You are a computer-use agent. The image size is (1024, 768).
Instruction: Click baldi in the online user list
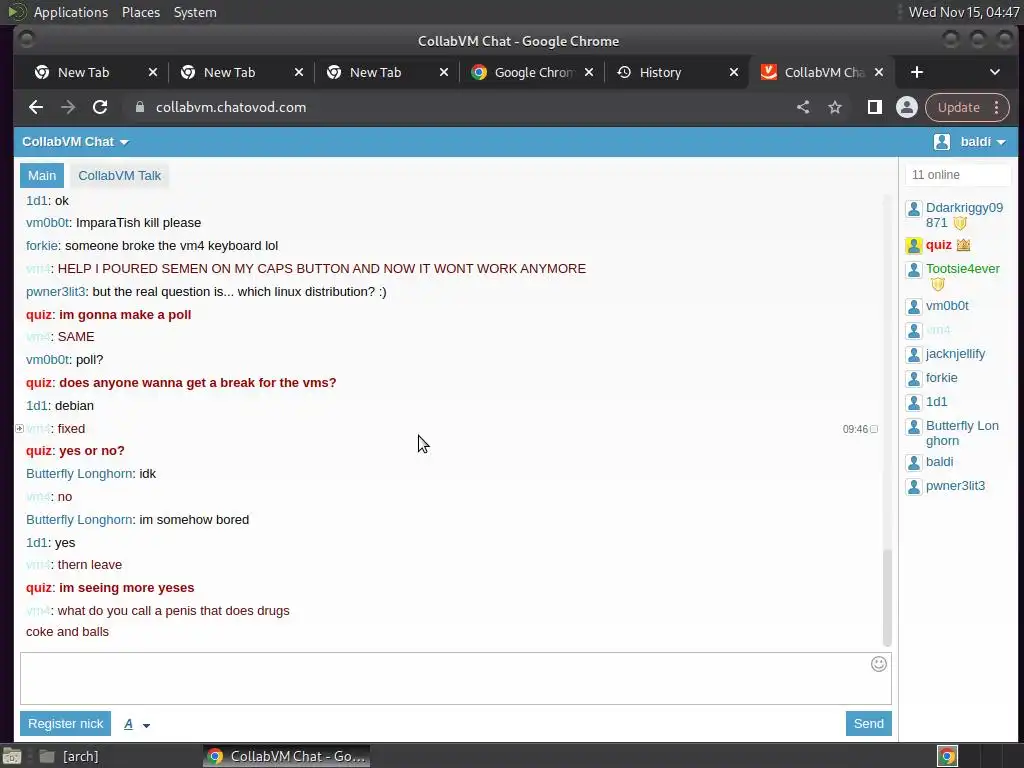(x=939, y=462)
